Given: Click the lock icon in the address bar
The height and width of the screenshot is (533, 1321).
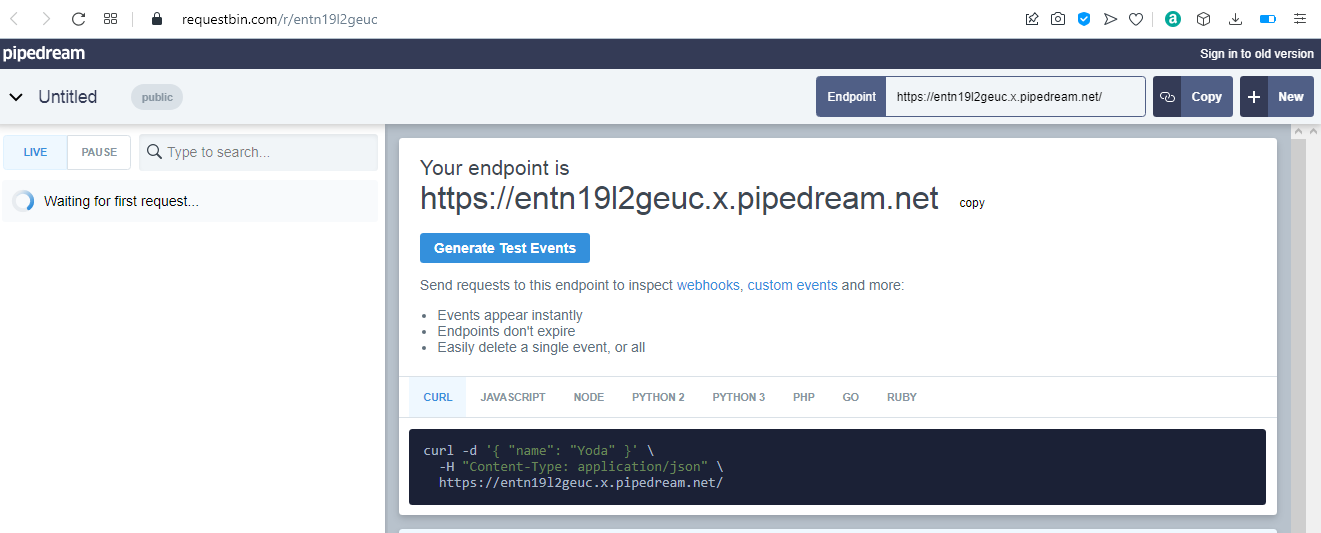Looking at the screenshot, I should pos(155,19).
